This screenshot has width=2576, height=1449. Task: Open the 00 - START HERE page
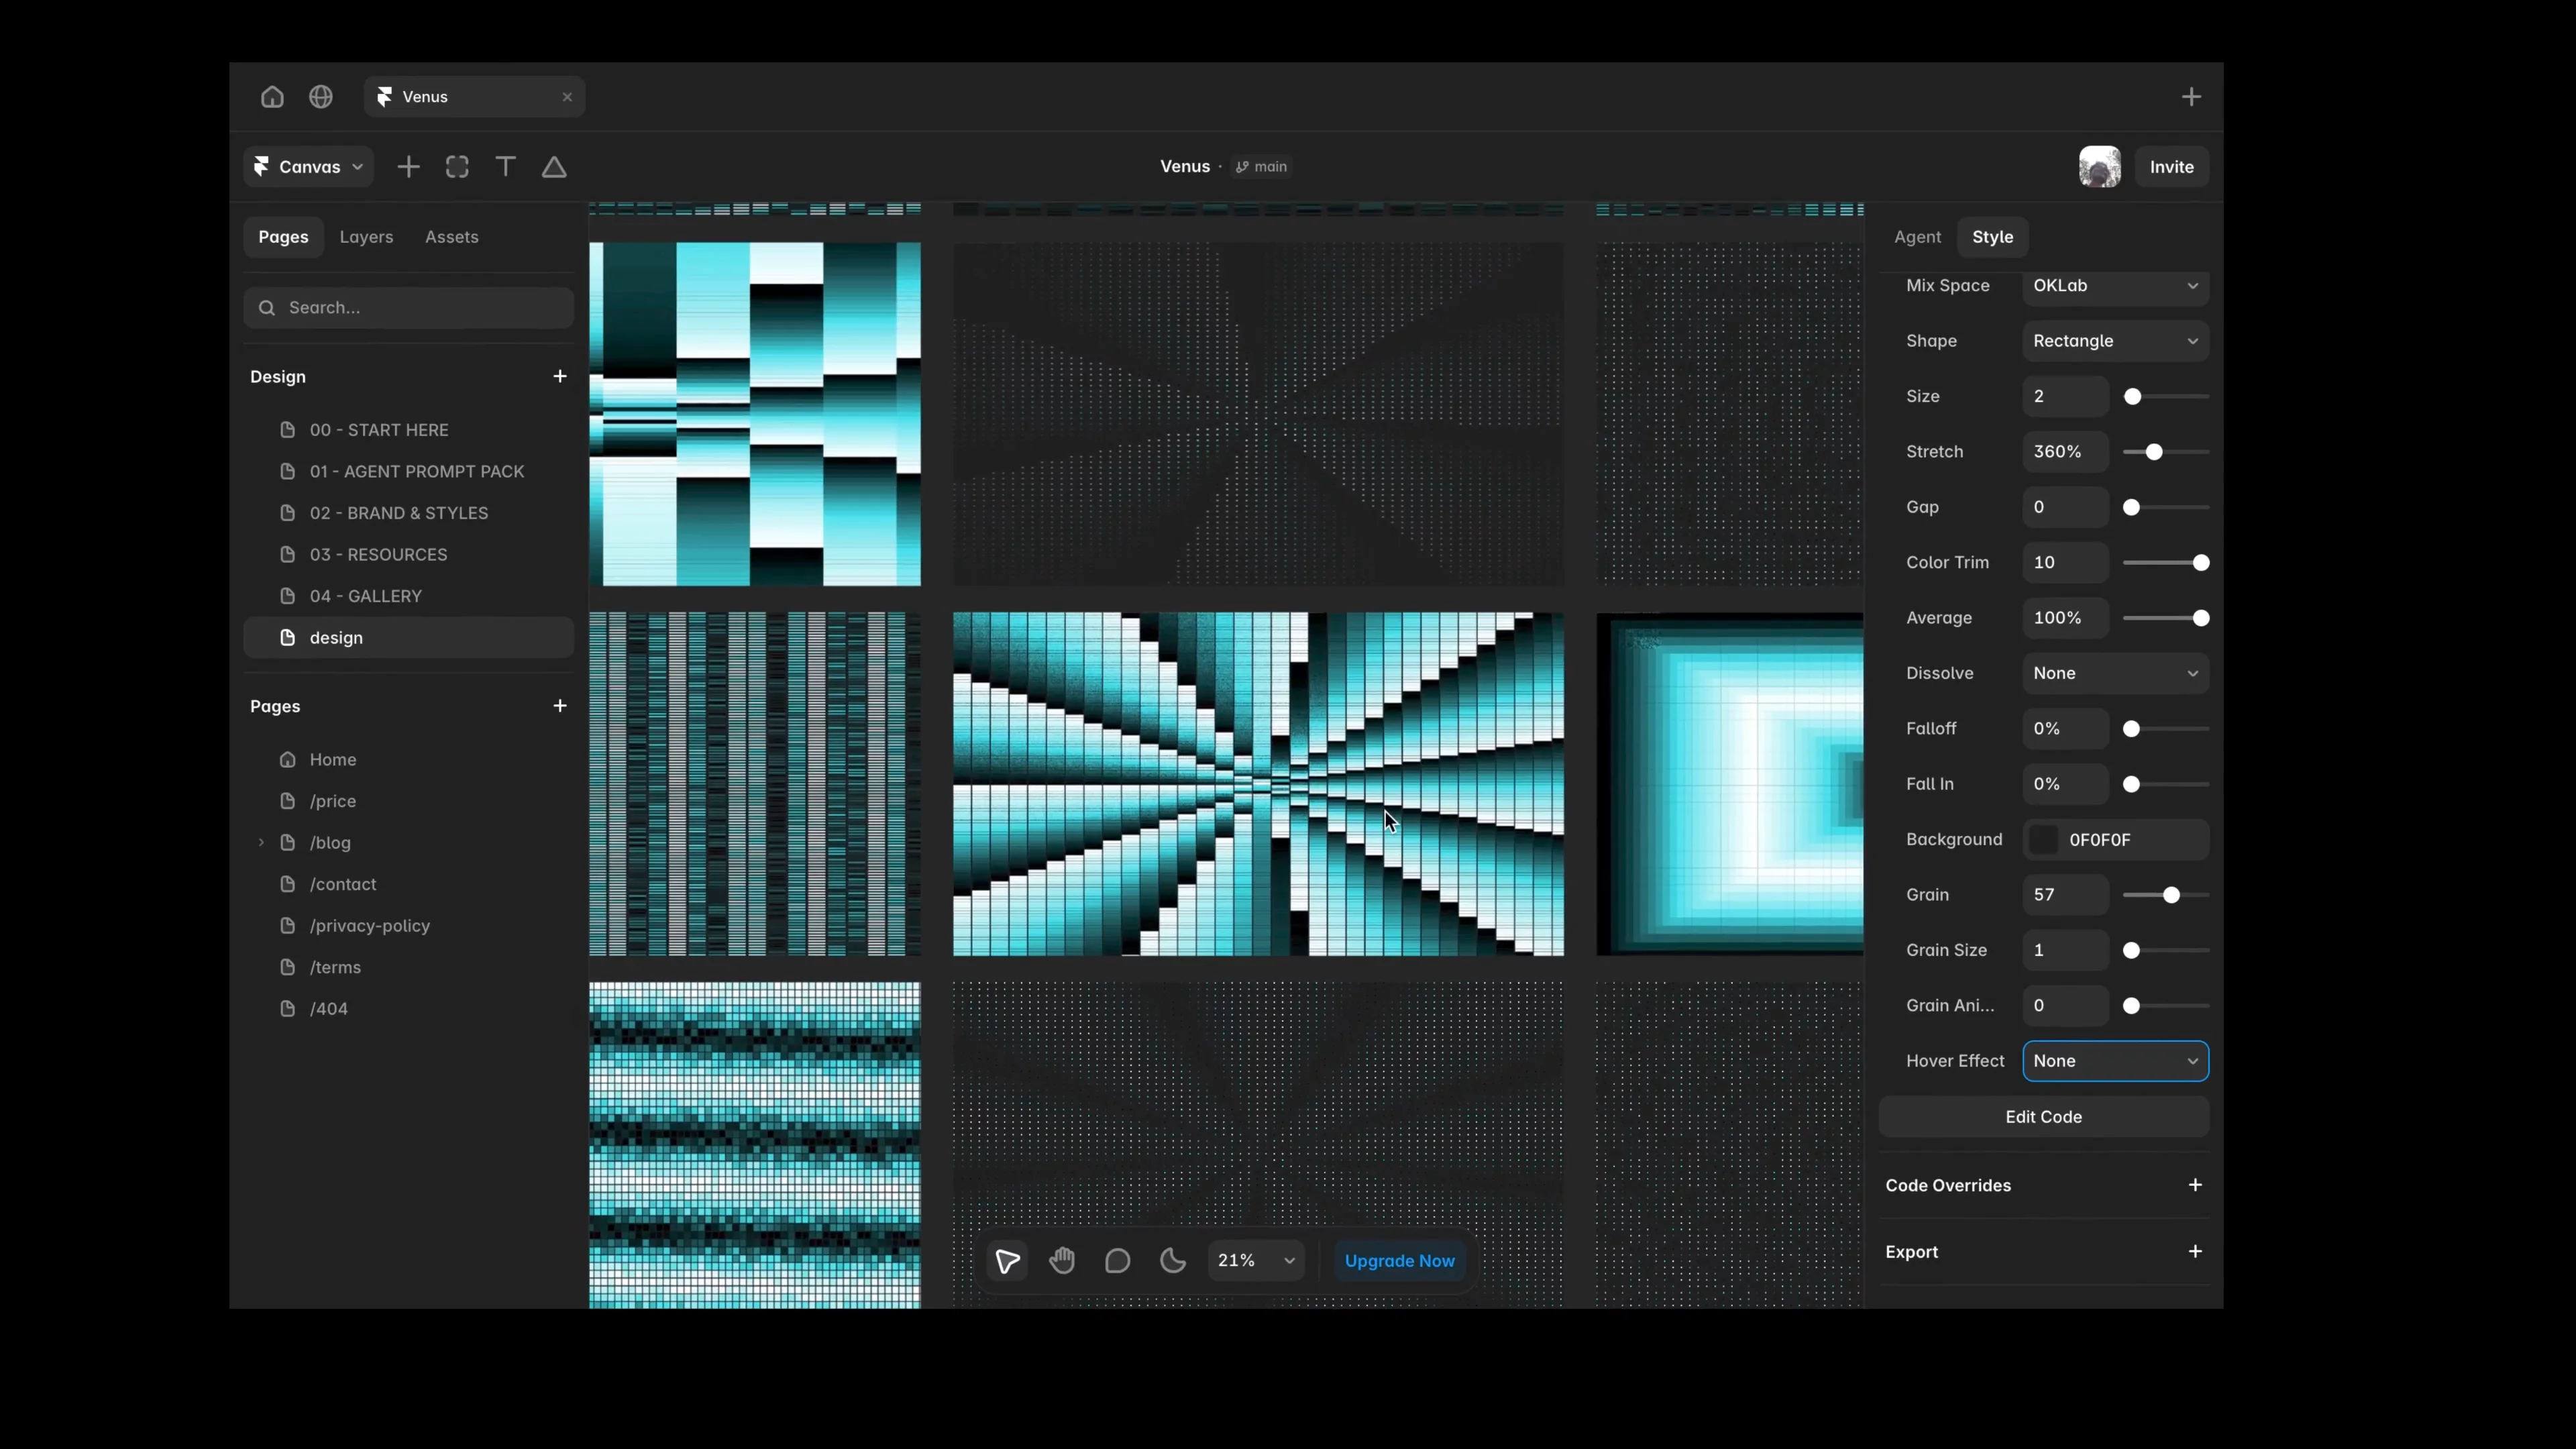point(408,430)
